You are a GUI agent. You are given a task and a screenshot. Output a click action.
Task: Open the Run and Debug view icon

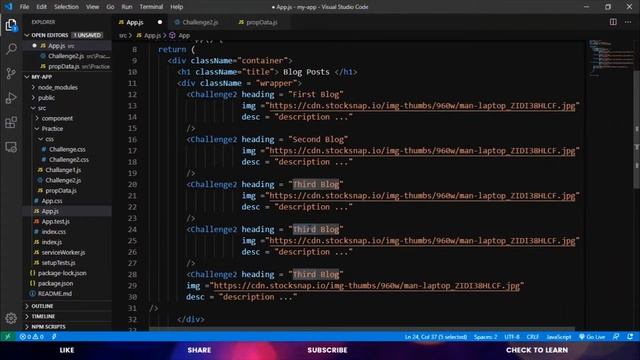pyautogui.click(x=11, y=98)
